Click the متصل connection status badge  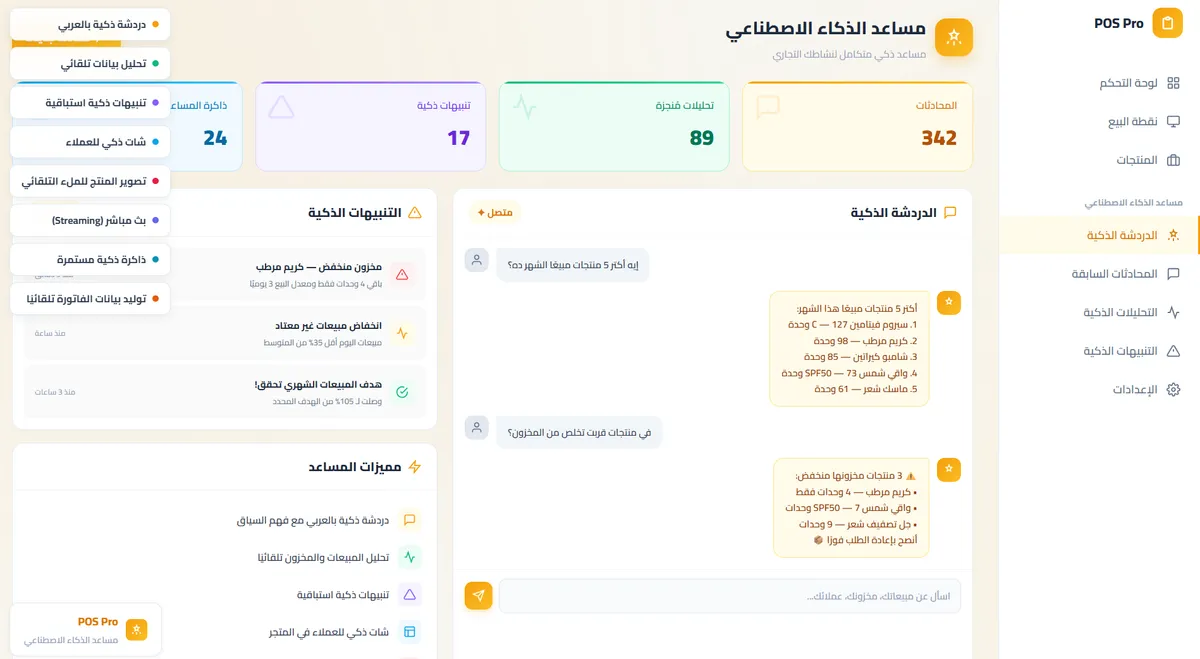[x=495, y=213]
